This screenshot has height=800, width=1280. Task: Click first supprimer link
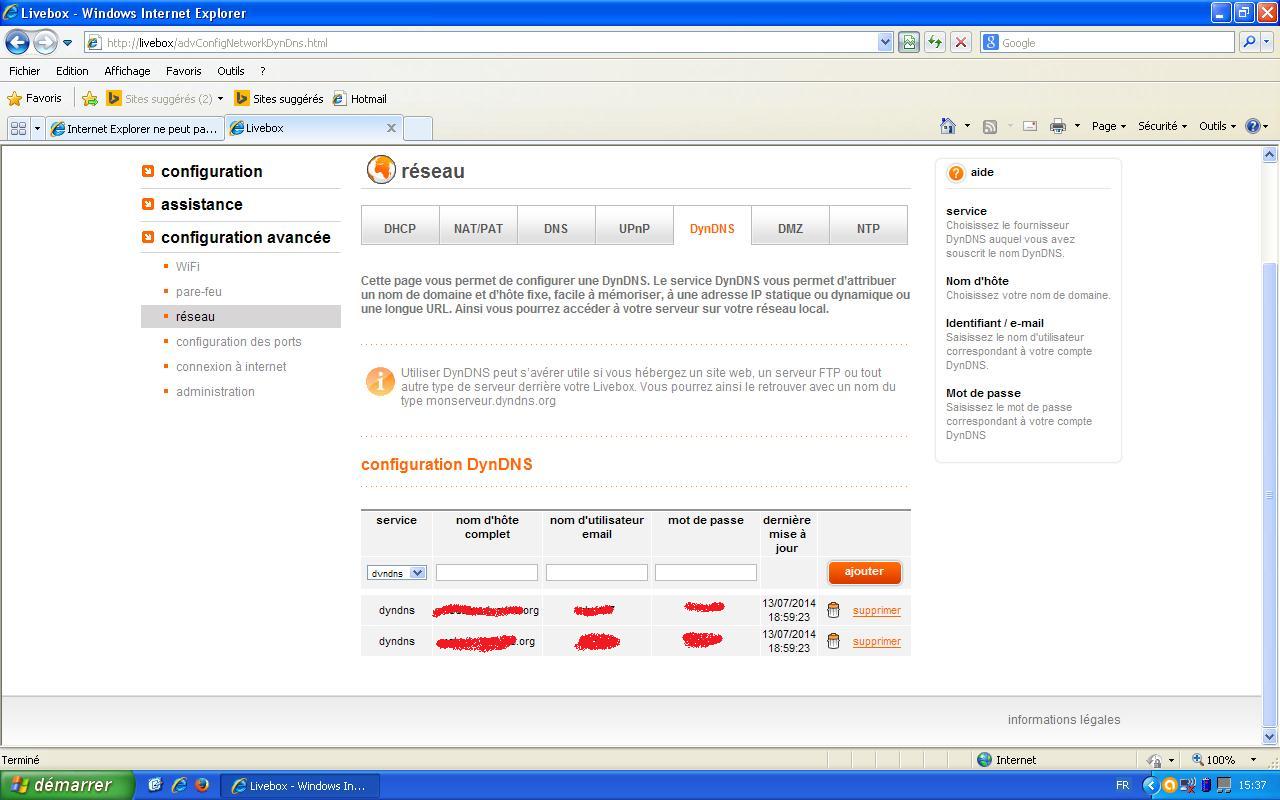[876, 610]
